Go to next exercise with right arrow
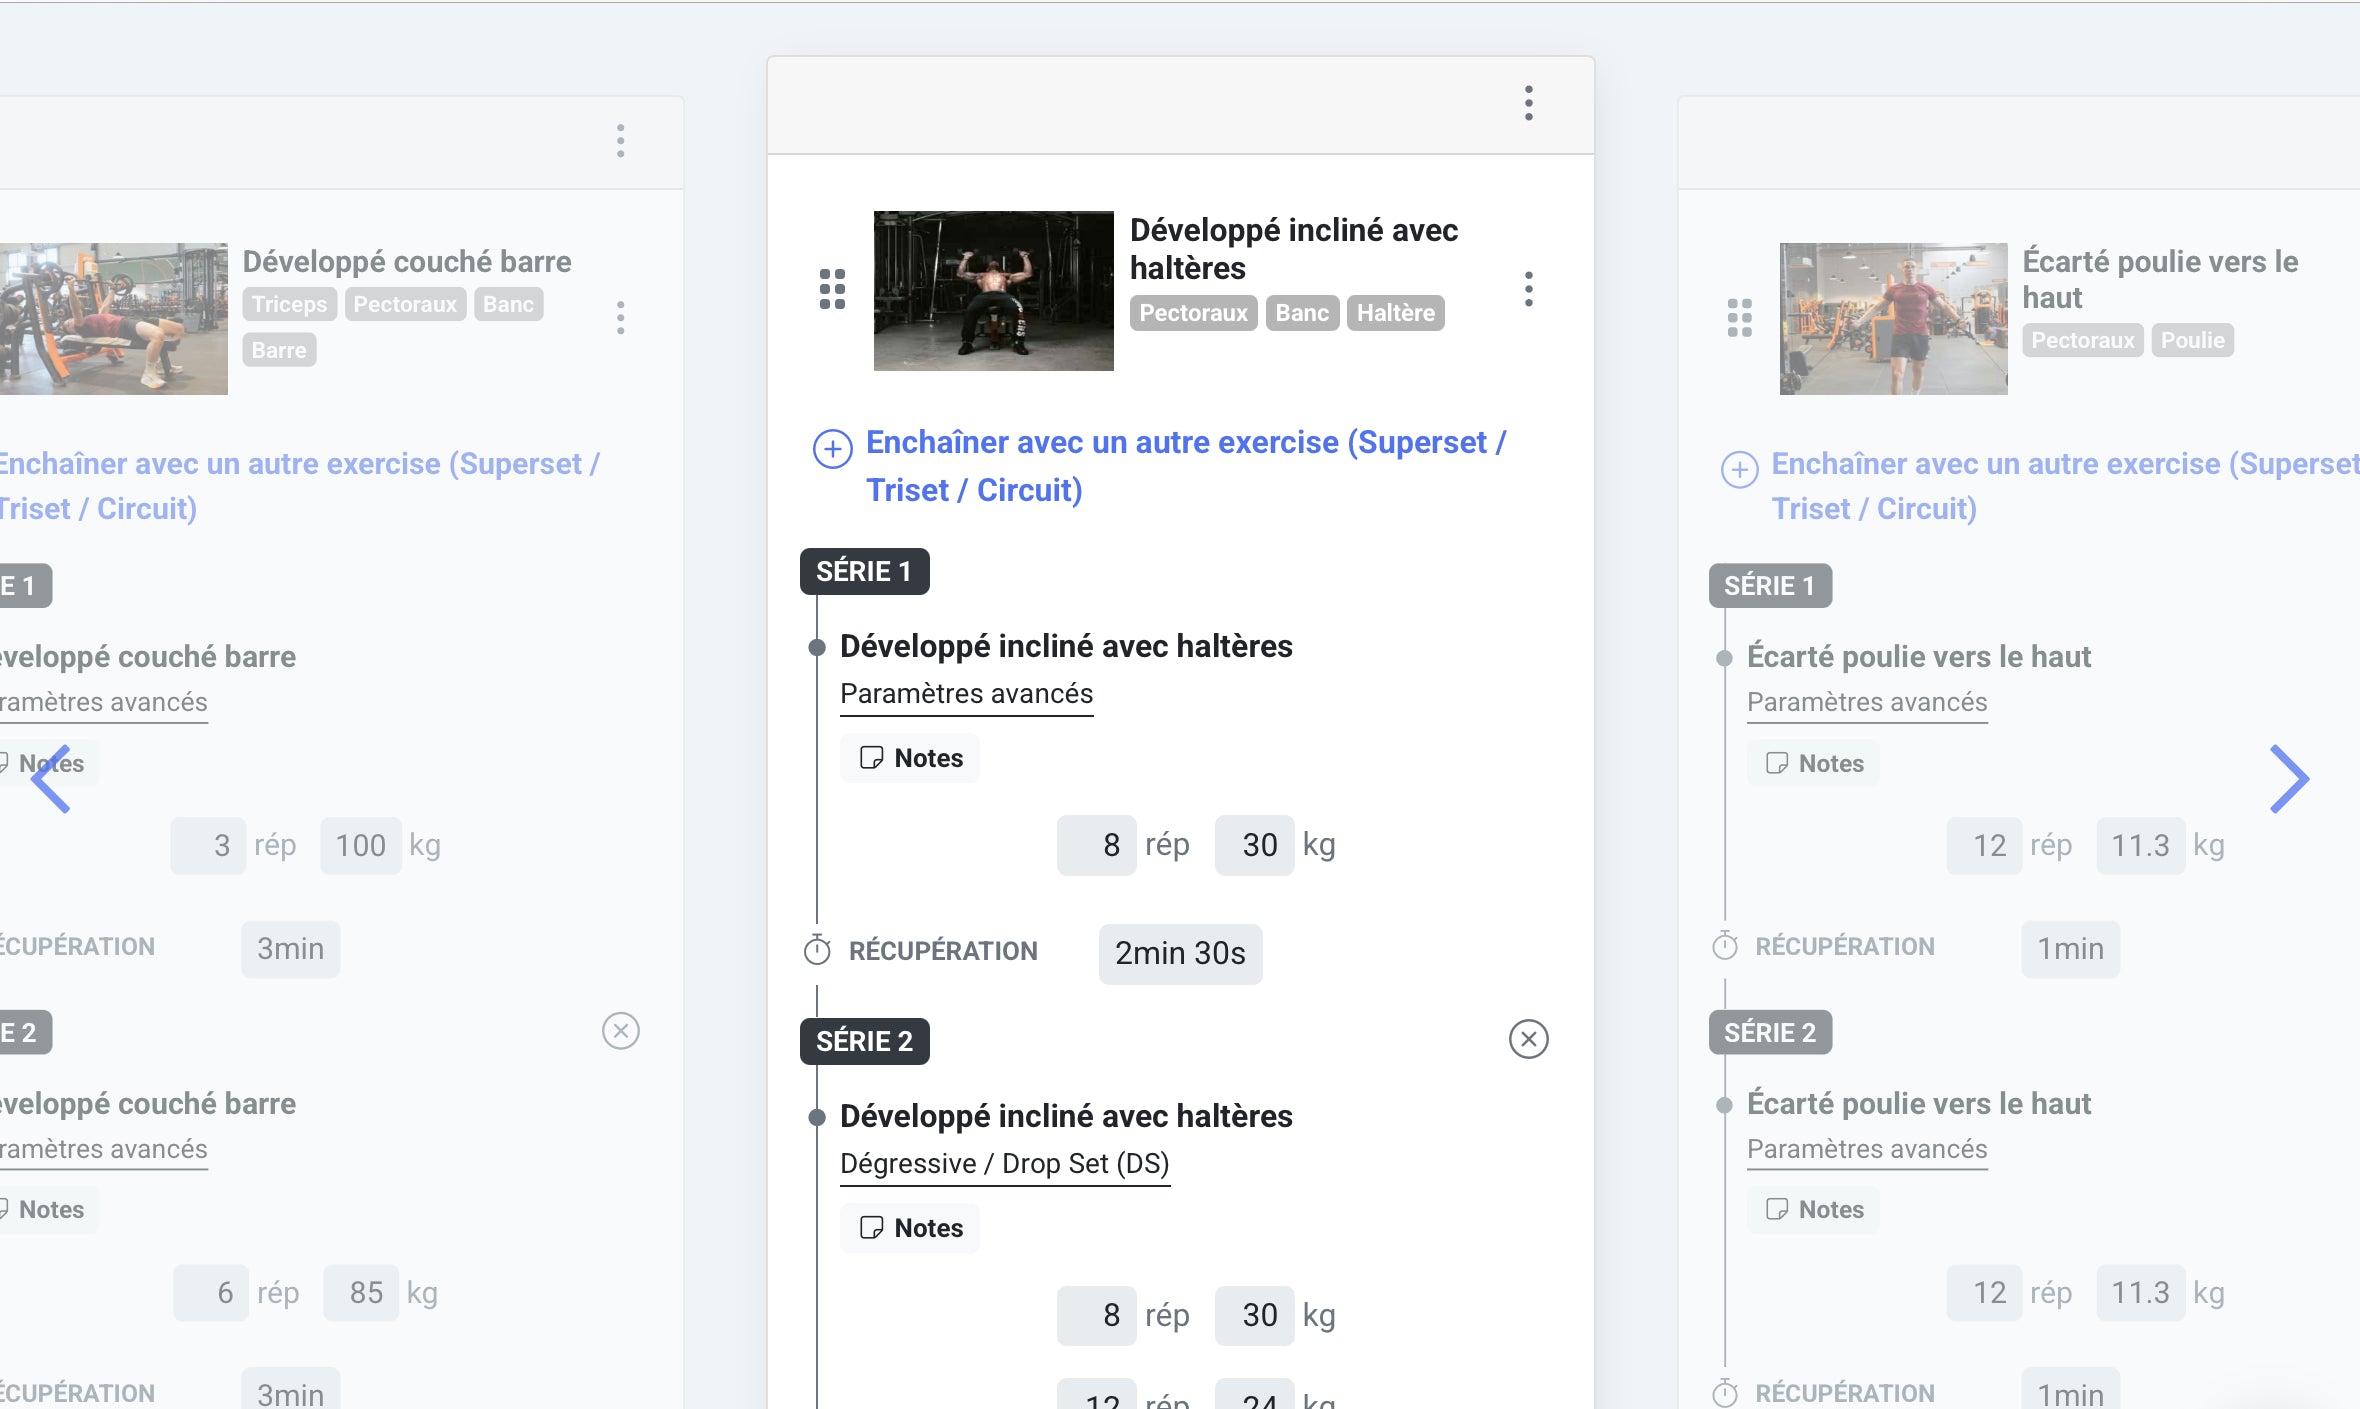Screen dimensions: 2360x1409 2289,779
